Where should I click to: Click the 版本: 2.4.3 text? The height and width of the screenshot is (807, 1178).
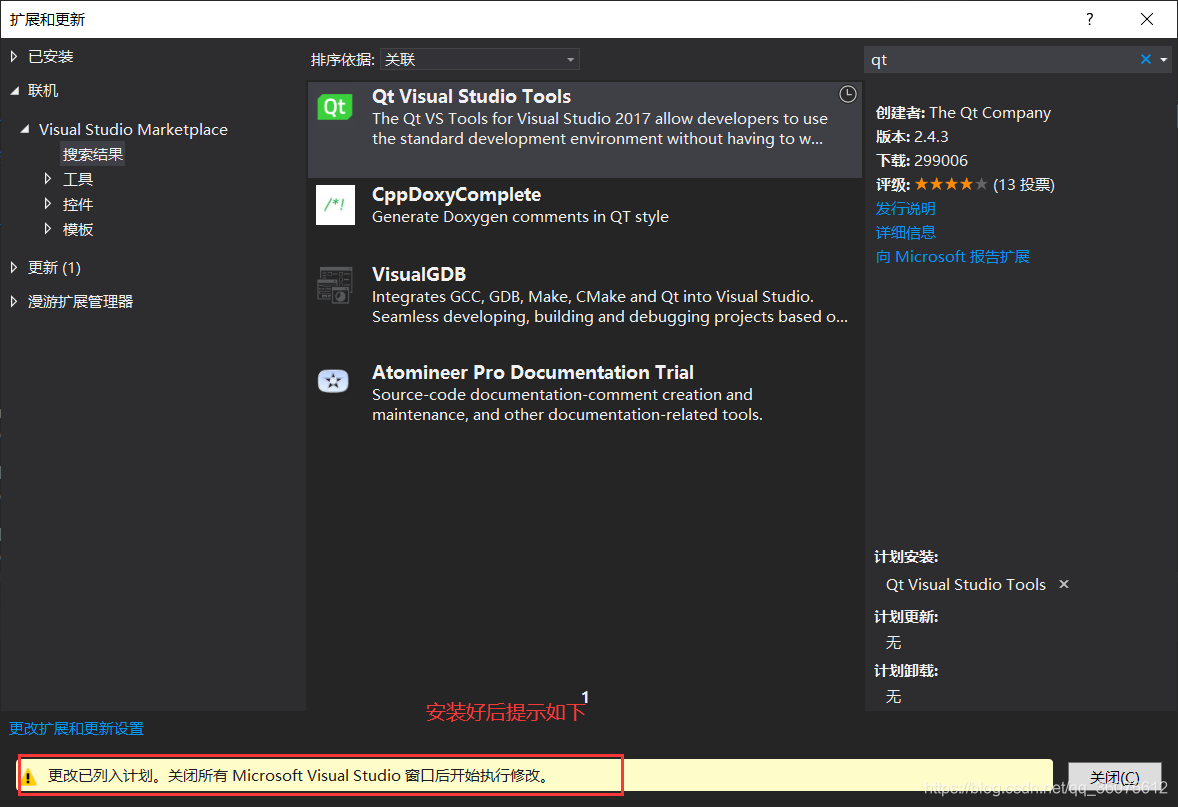[x=912, y=137]
